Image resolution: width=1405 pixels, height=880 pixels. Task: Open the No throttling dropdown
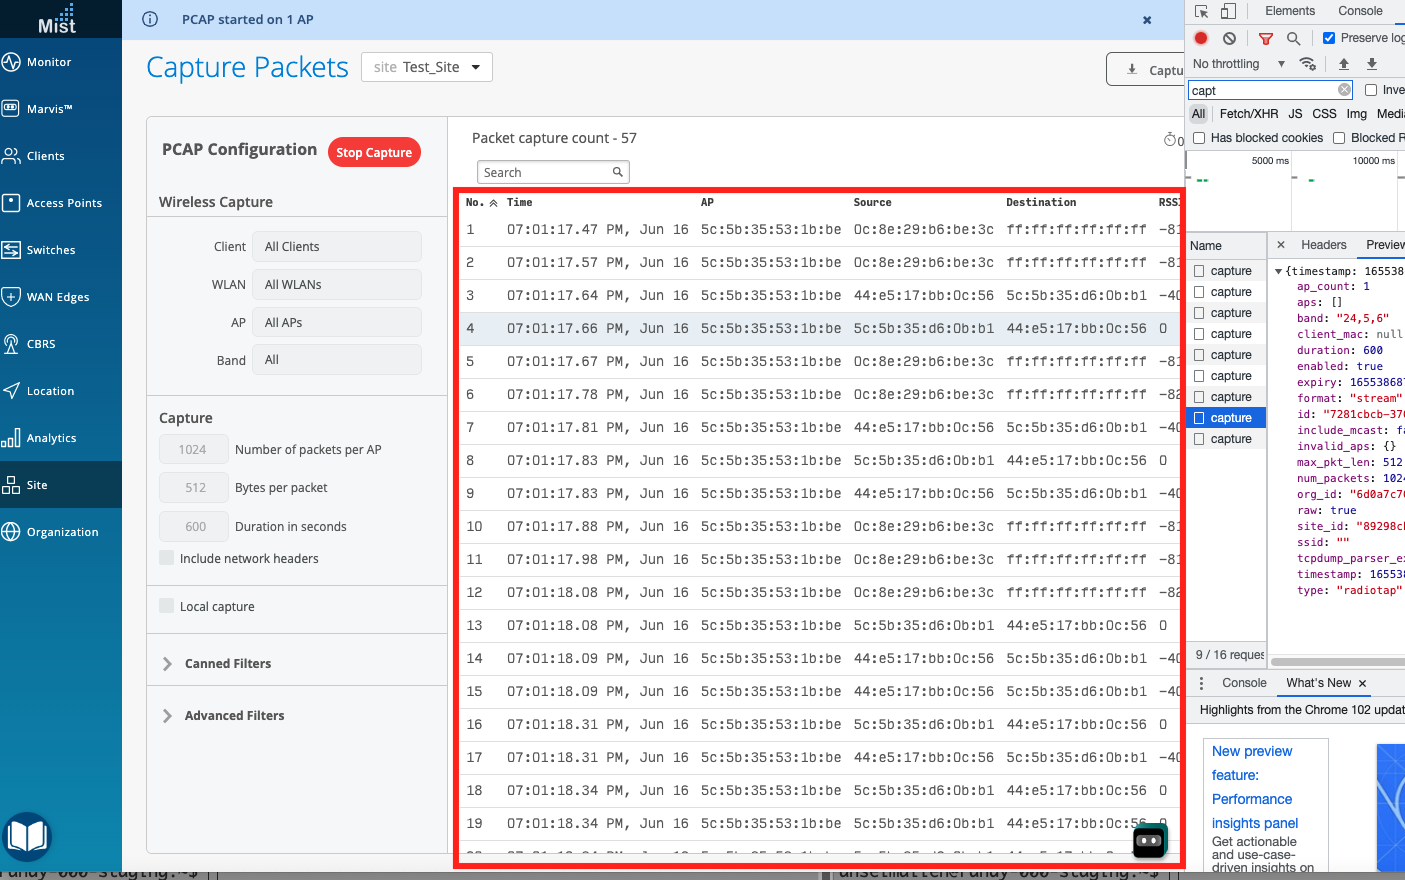click(1239, 64)
